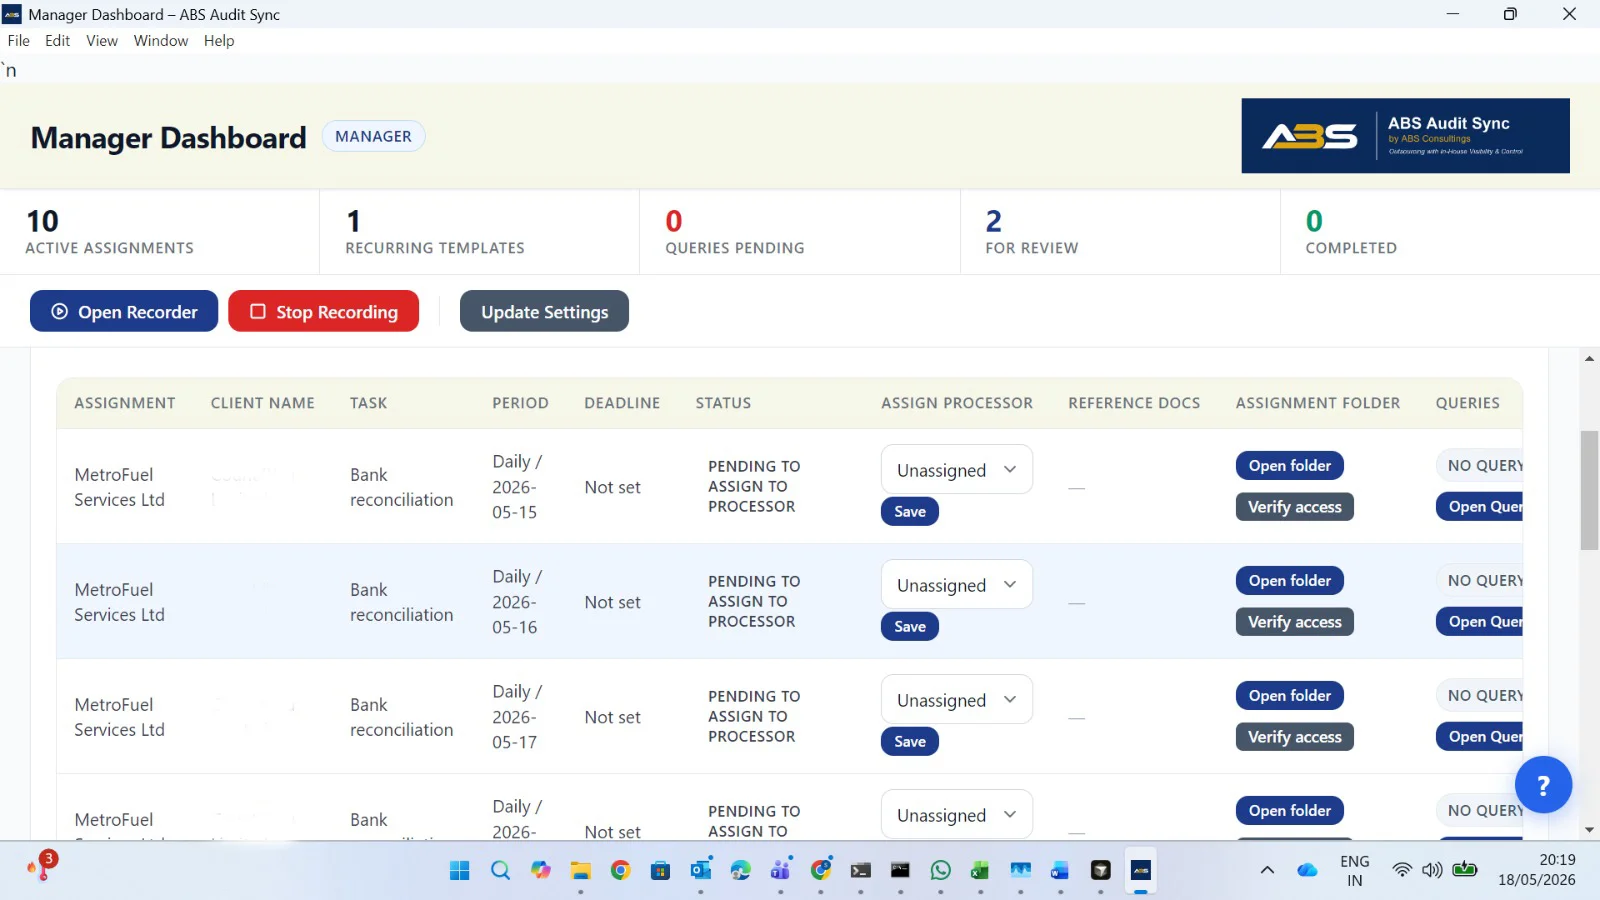Click the widgets icon with notification badge
This screenshot has height=900, width=1600.
tap(42, 866)
